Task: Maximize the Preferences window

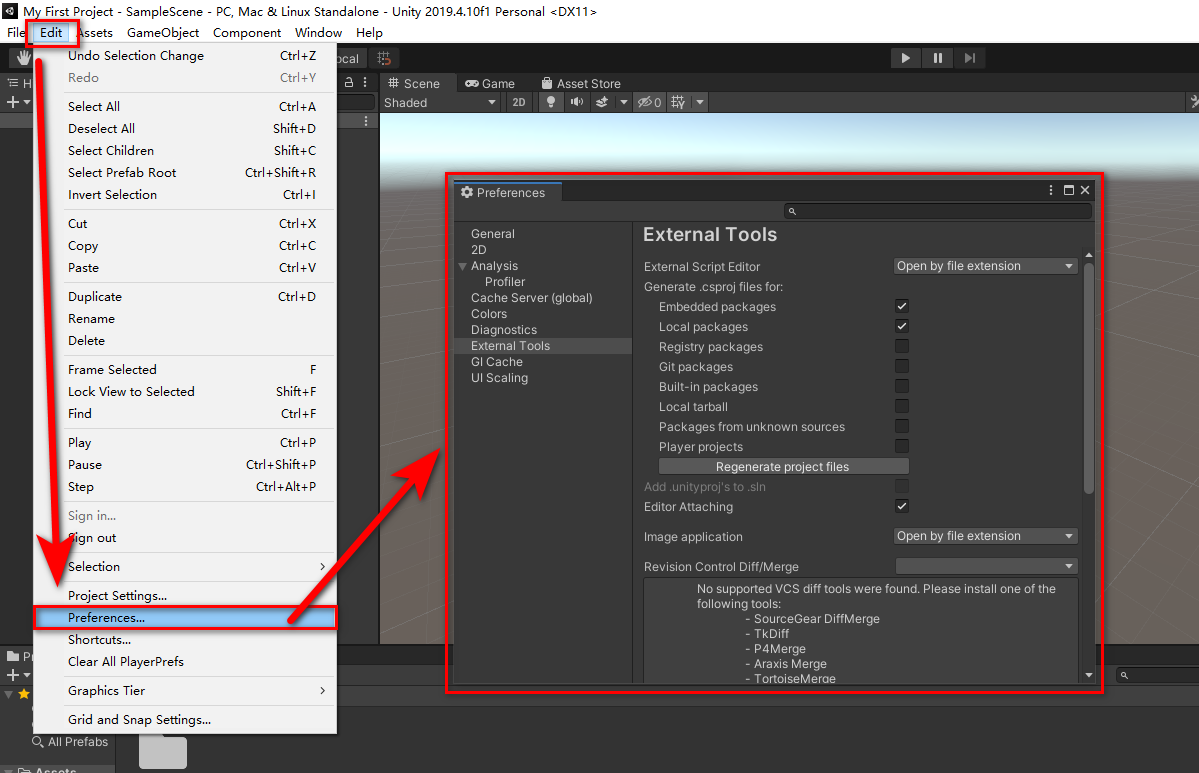Action: click(1069, 190)
